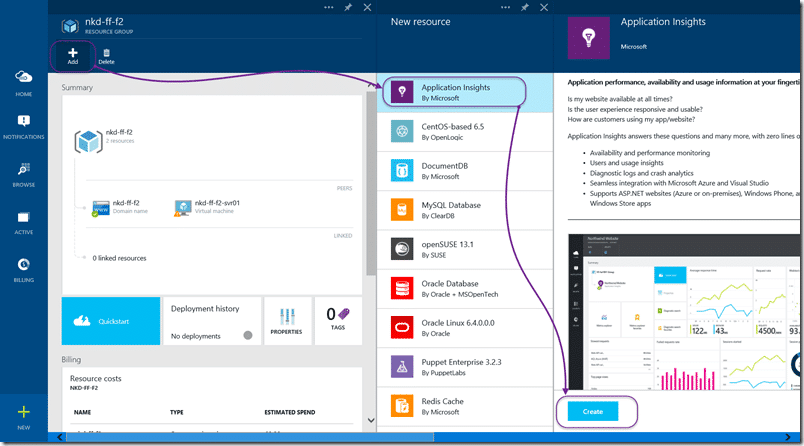Open the Properties tile

coord(287,321)
